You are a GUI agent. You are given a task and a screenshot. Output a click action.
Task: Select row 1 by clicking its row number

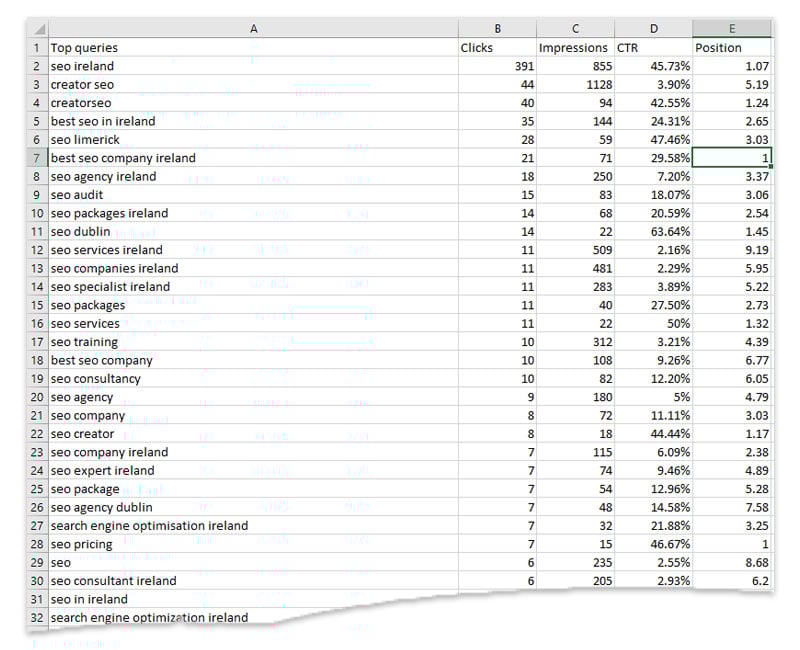(36, 47)
